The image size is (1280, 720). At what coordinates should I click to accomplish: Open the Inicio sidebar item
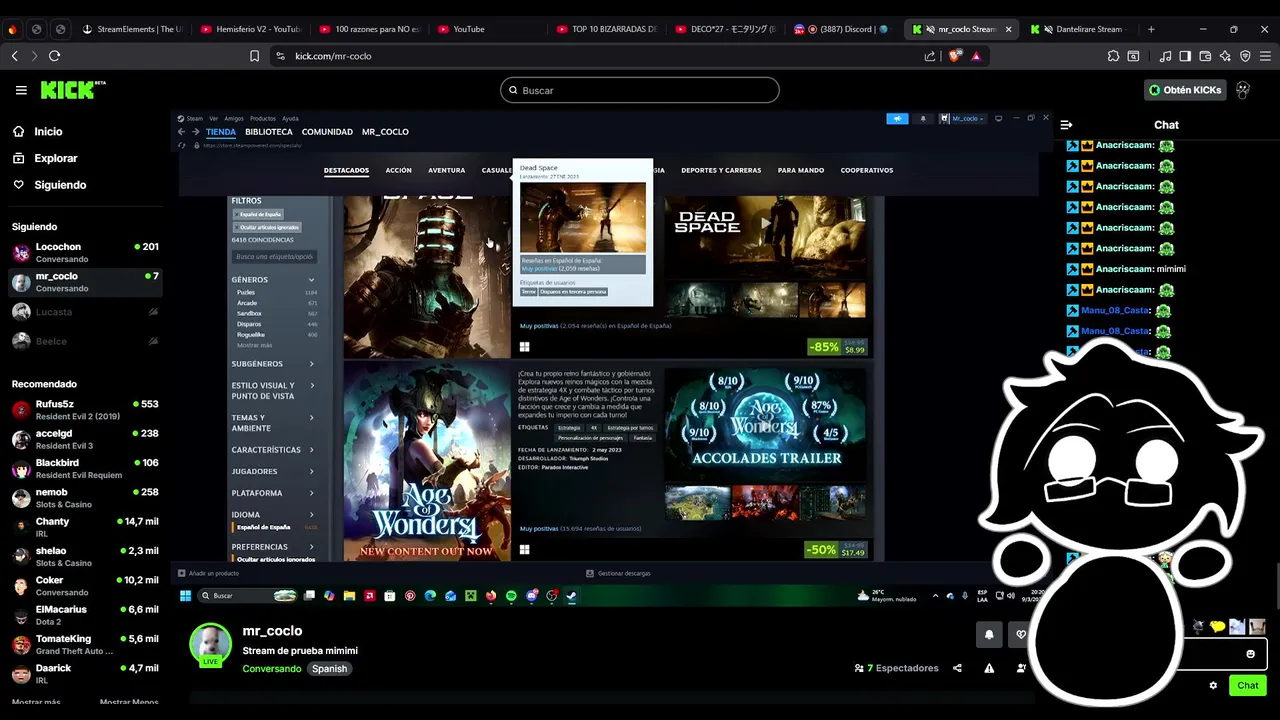(x=37, y=131)
